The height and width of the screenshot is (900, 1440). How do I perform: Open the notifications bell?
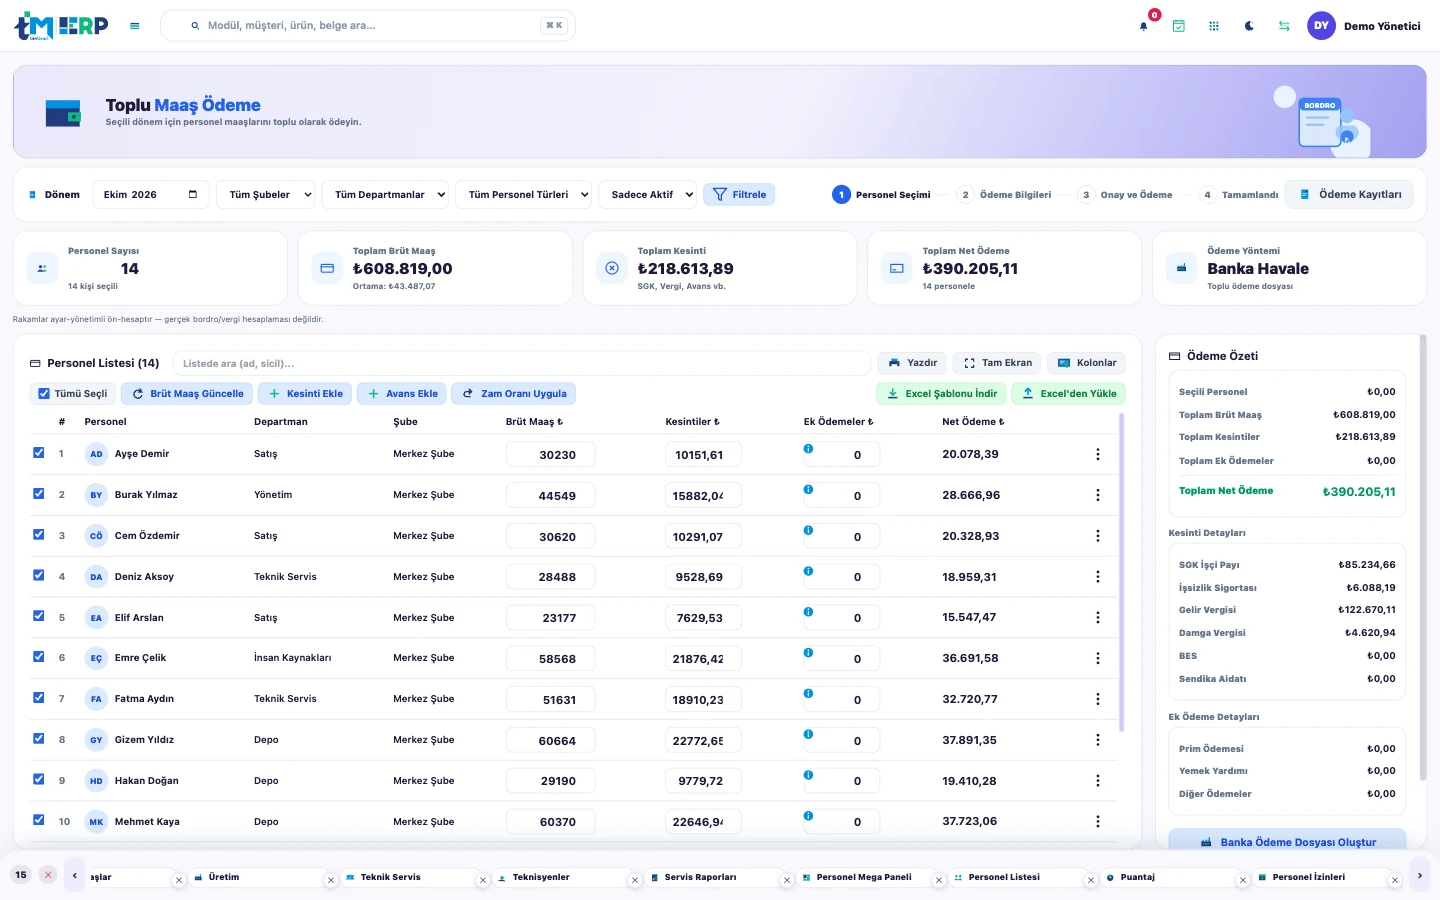tap(1144, 26)
